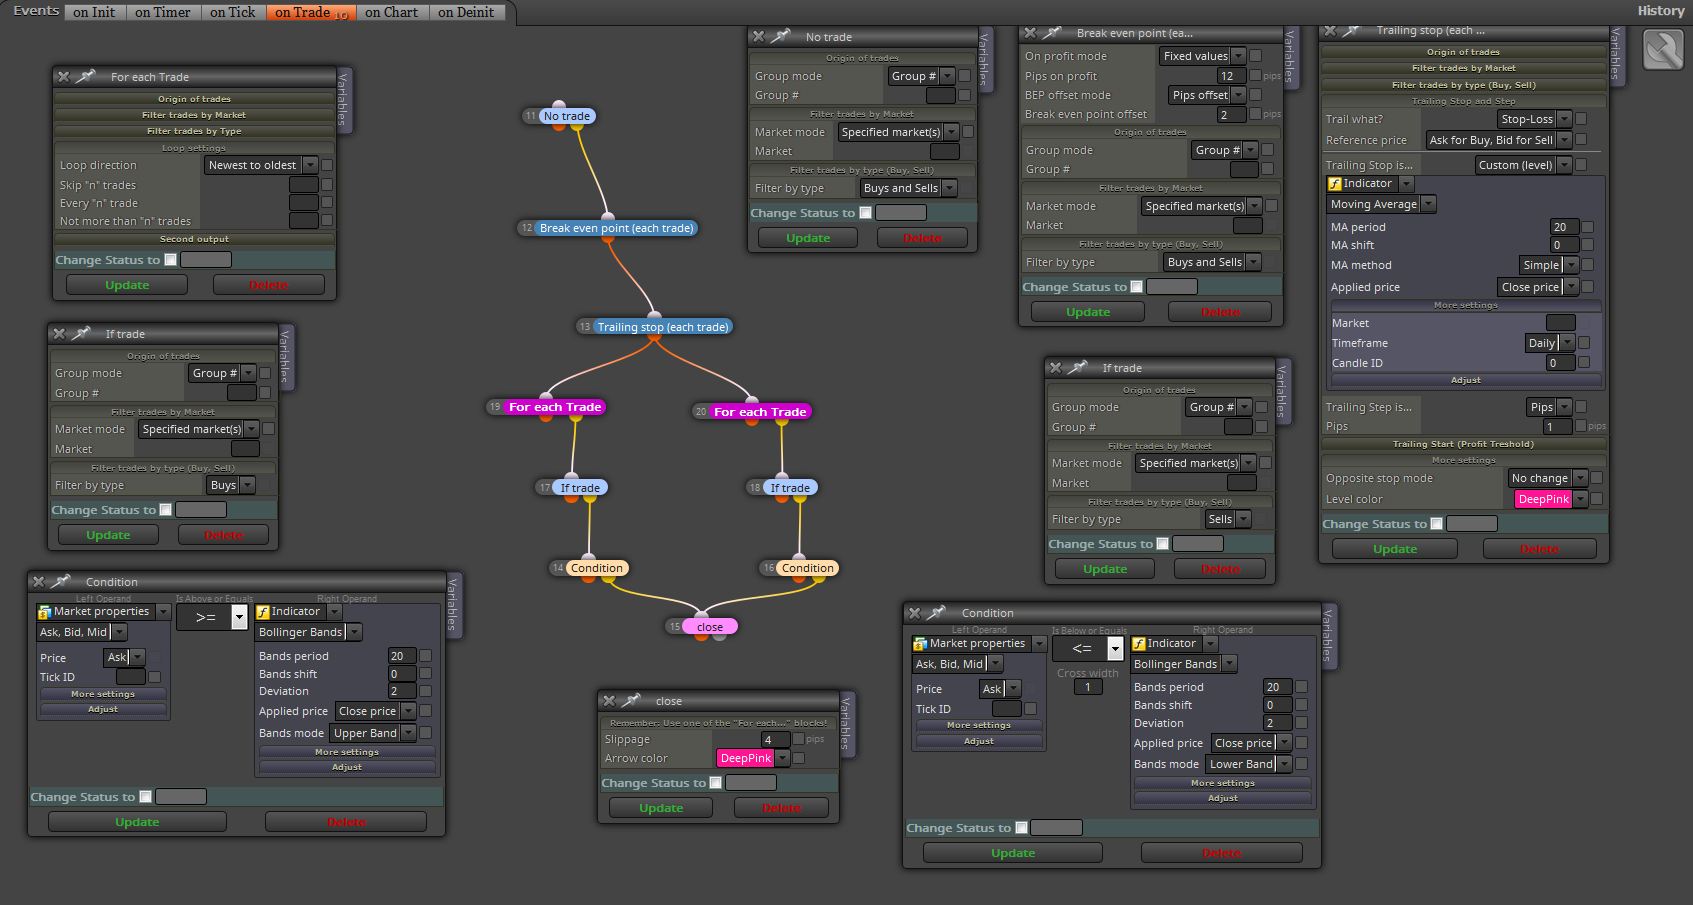Select the 'No trade' node 11
Image resolution: width=1693 pixels, height=905 pixels.
[566, 116]
